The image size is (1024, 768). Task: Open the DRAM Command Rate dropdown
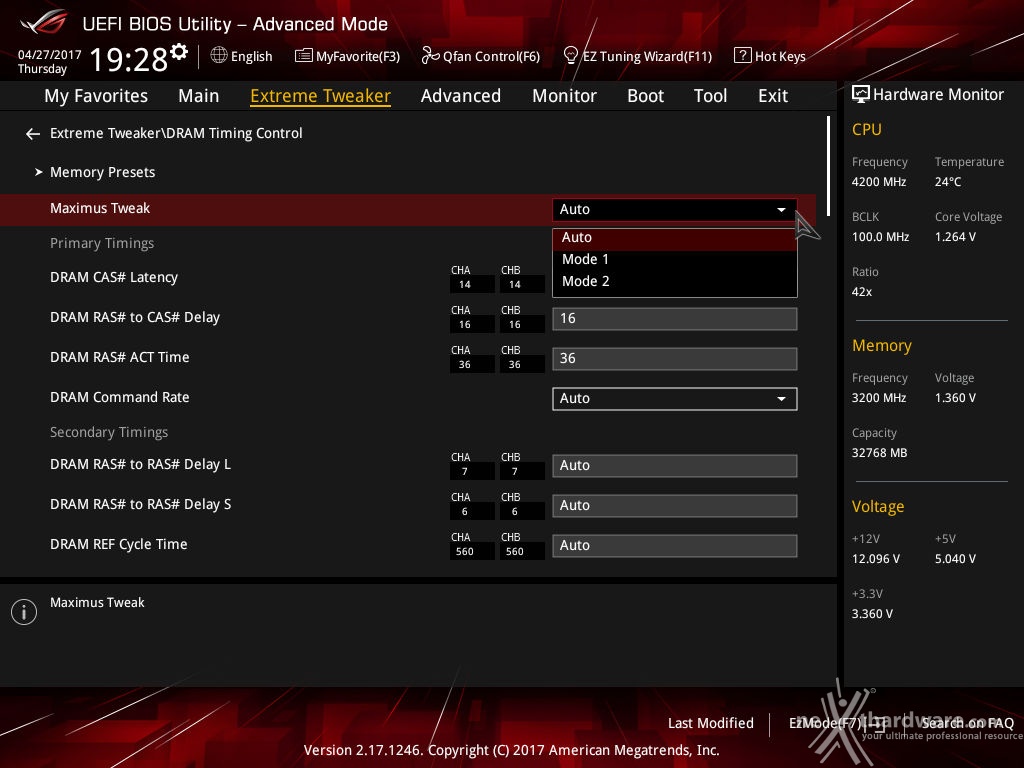click(x=675, y=398)
